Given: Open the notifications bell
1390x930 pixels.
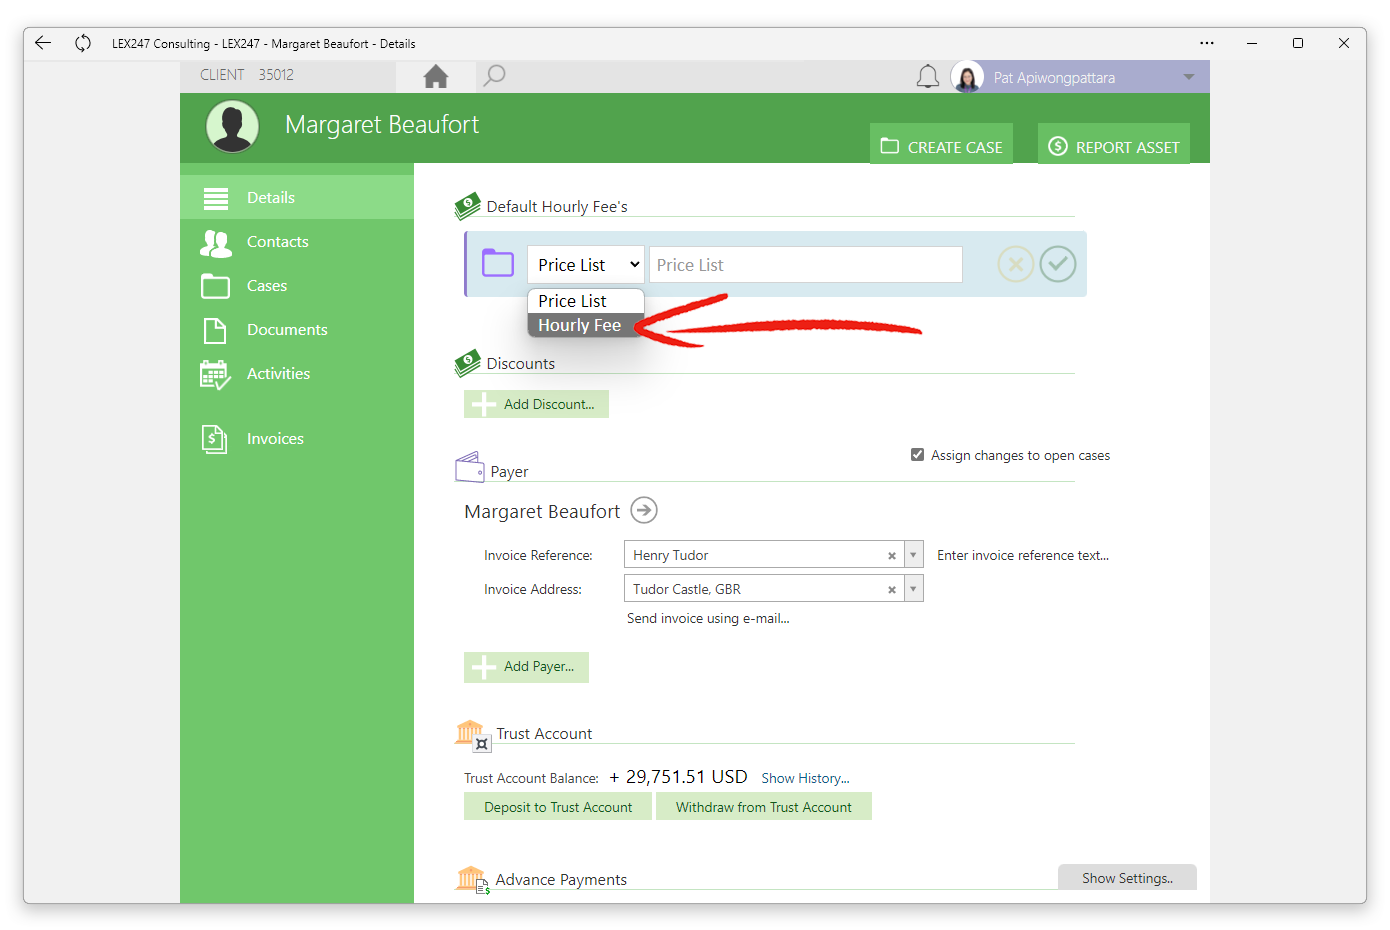Looking at the screenshot, I should click(928, 77).
